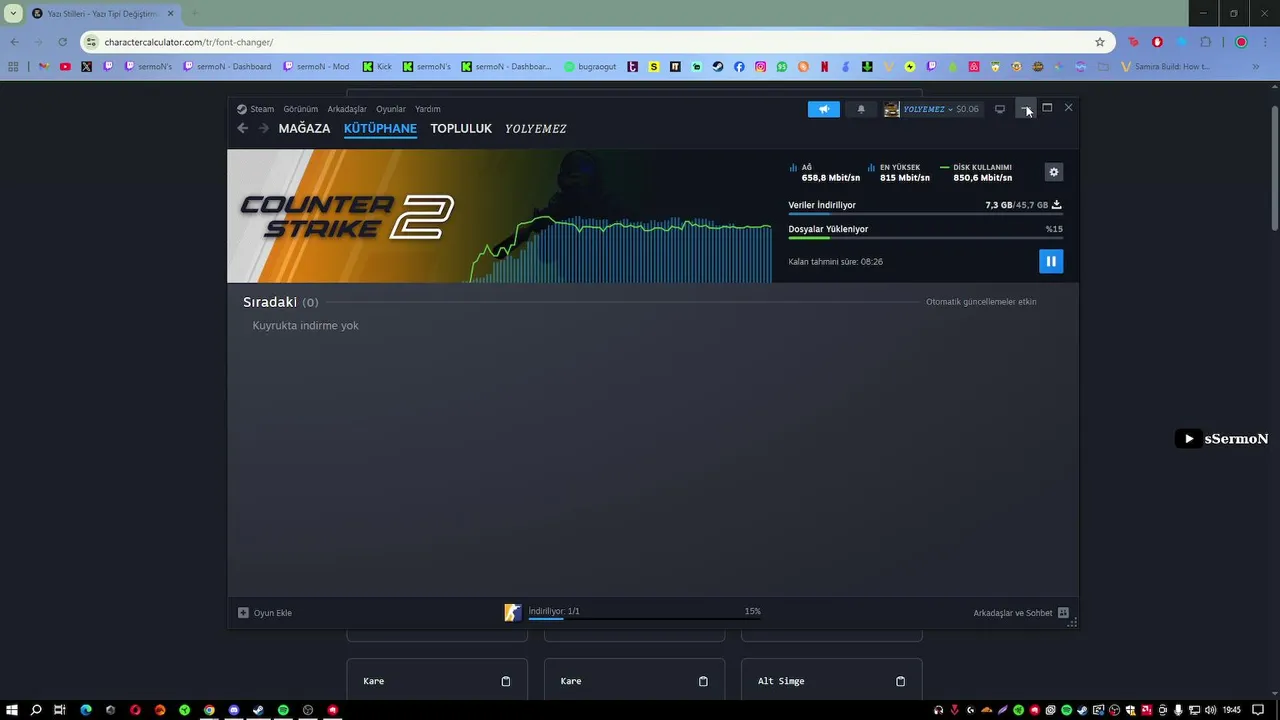Switch to the TOPLULUK tab
Image resolution: width=1280 pixels, height=720 pixels.
pos(461,129)
